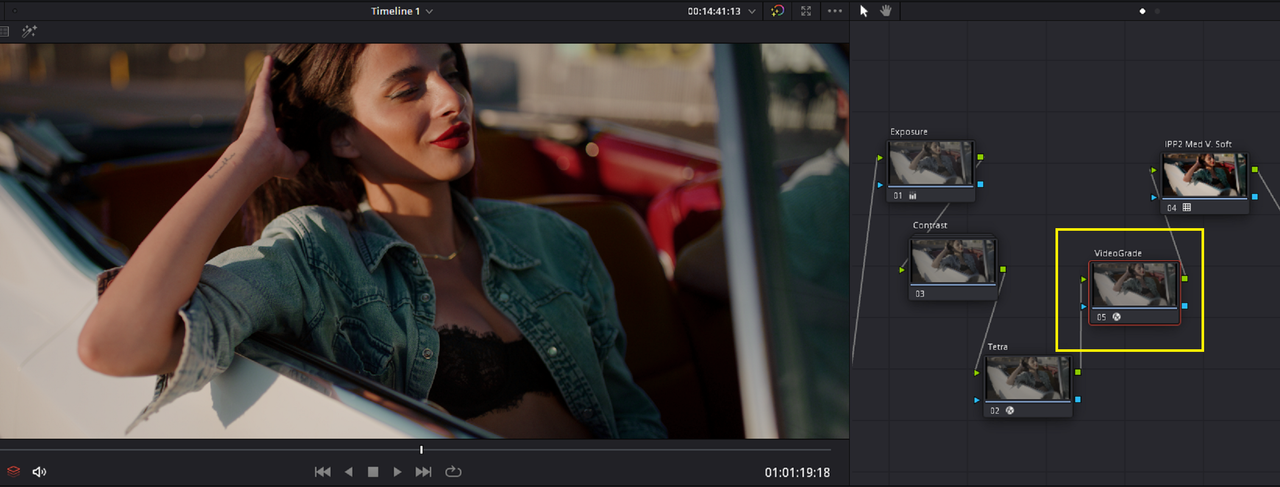Expand the viewer to enhanced full view
Screen dimensions: 1280x487
coord(806,11)
